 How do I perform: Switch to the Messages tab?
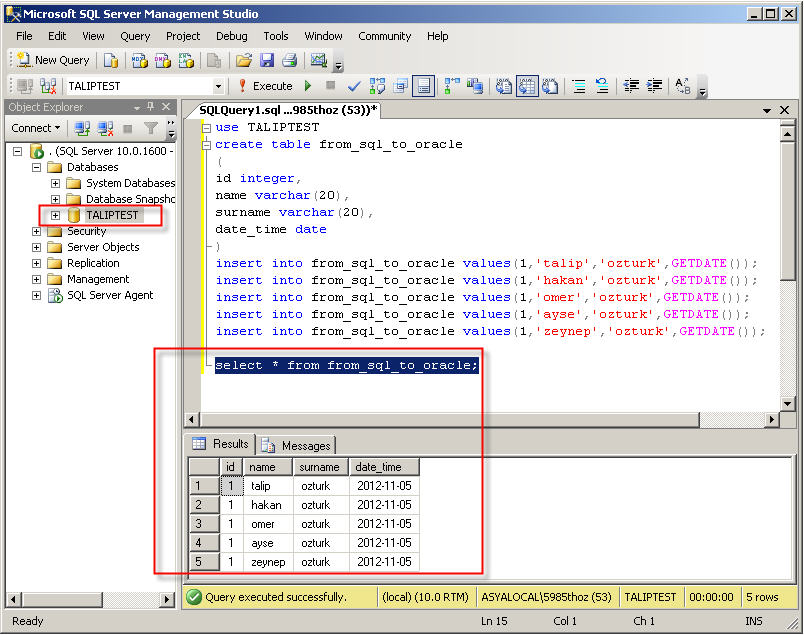click(296, 445)
